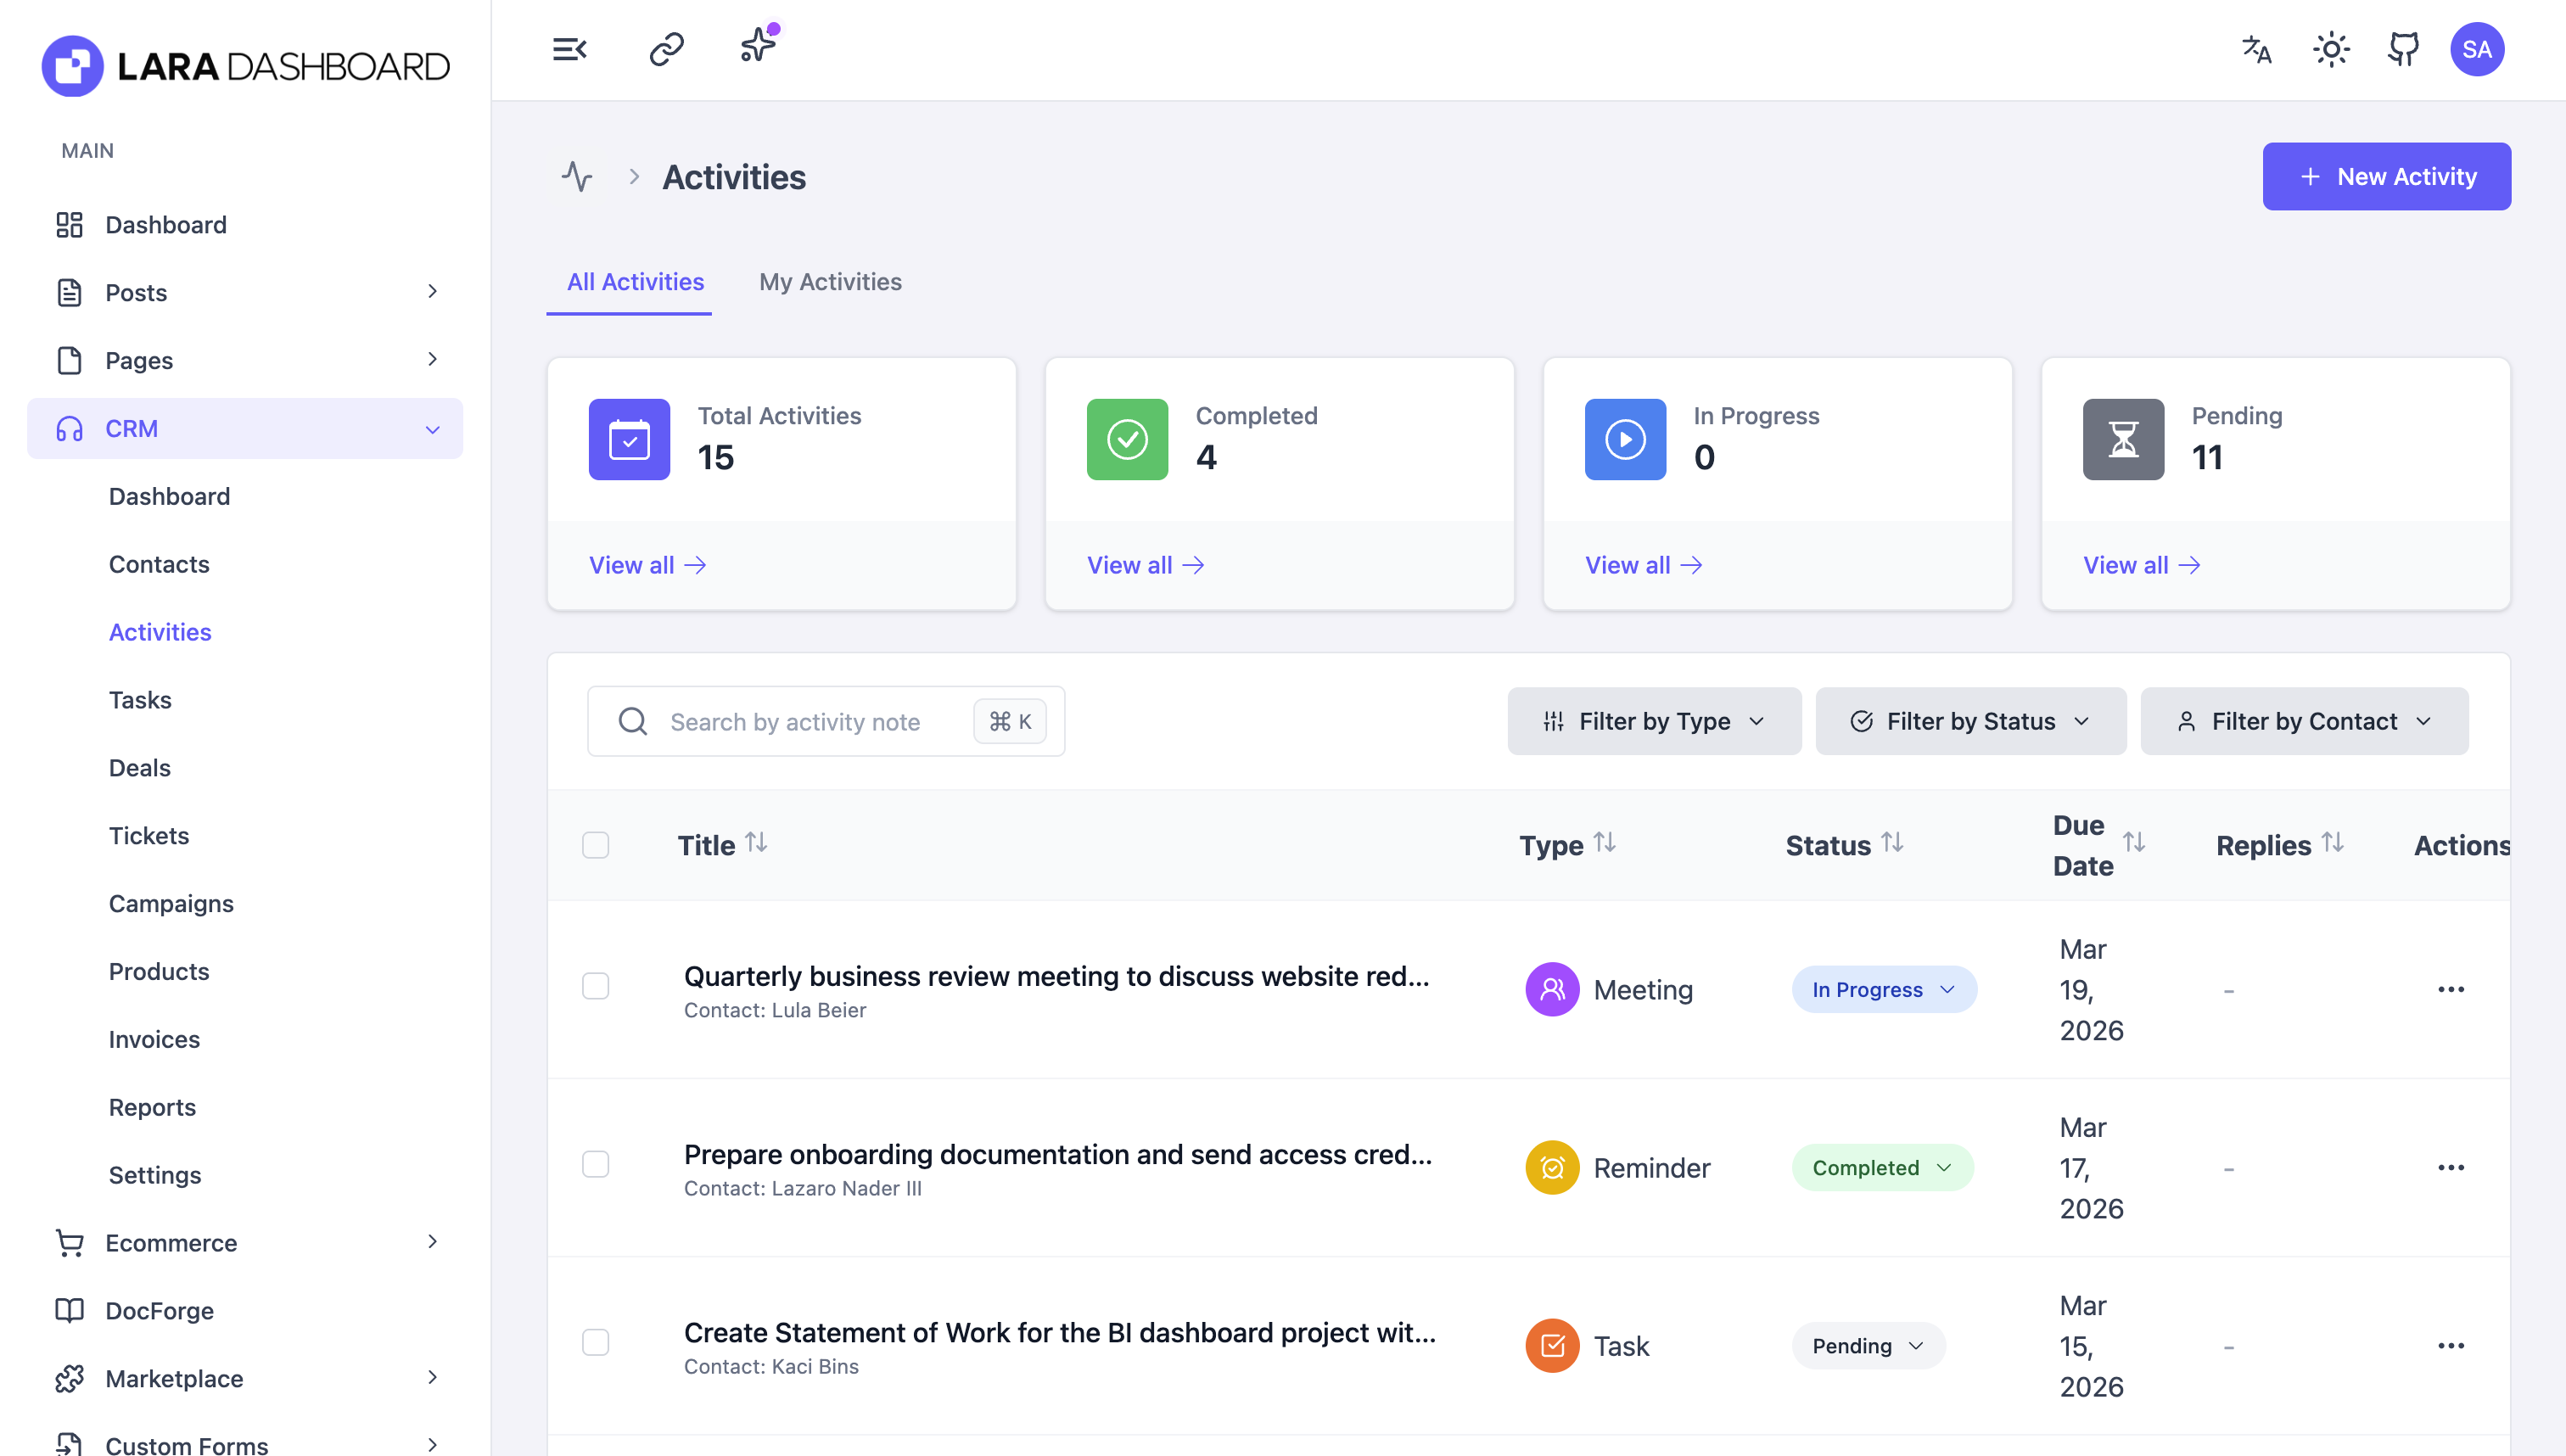
Task: Switch theme using the sun icon
Action: pyautogui.click(x=2330, y=49)
